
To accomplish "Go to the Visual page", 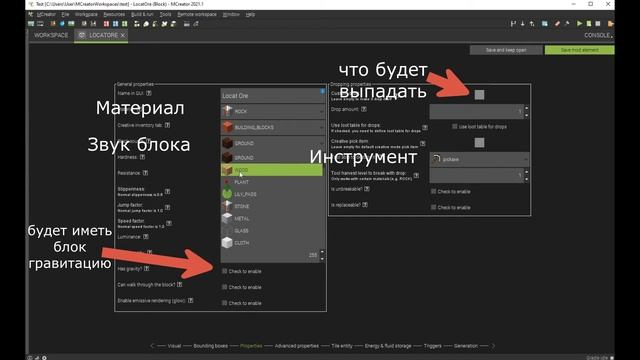I will pos(174,346).
